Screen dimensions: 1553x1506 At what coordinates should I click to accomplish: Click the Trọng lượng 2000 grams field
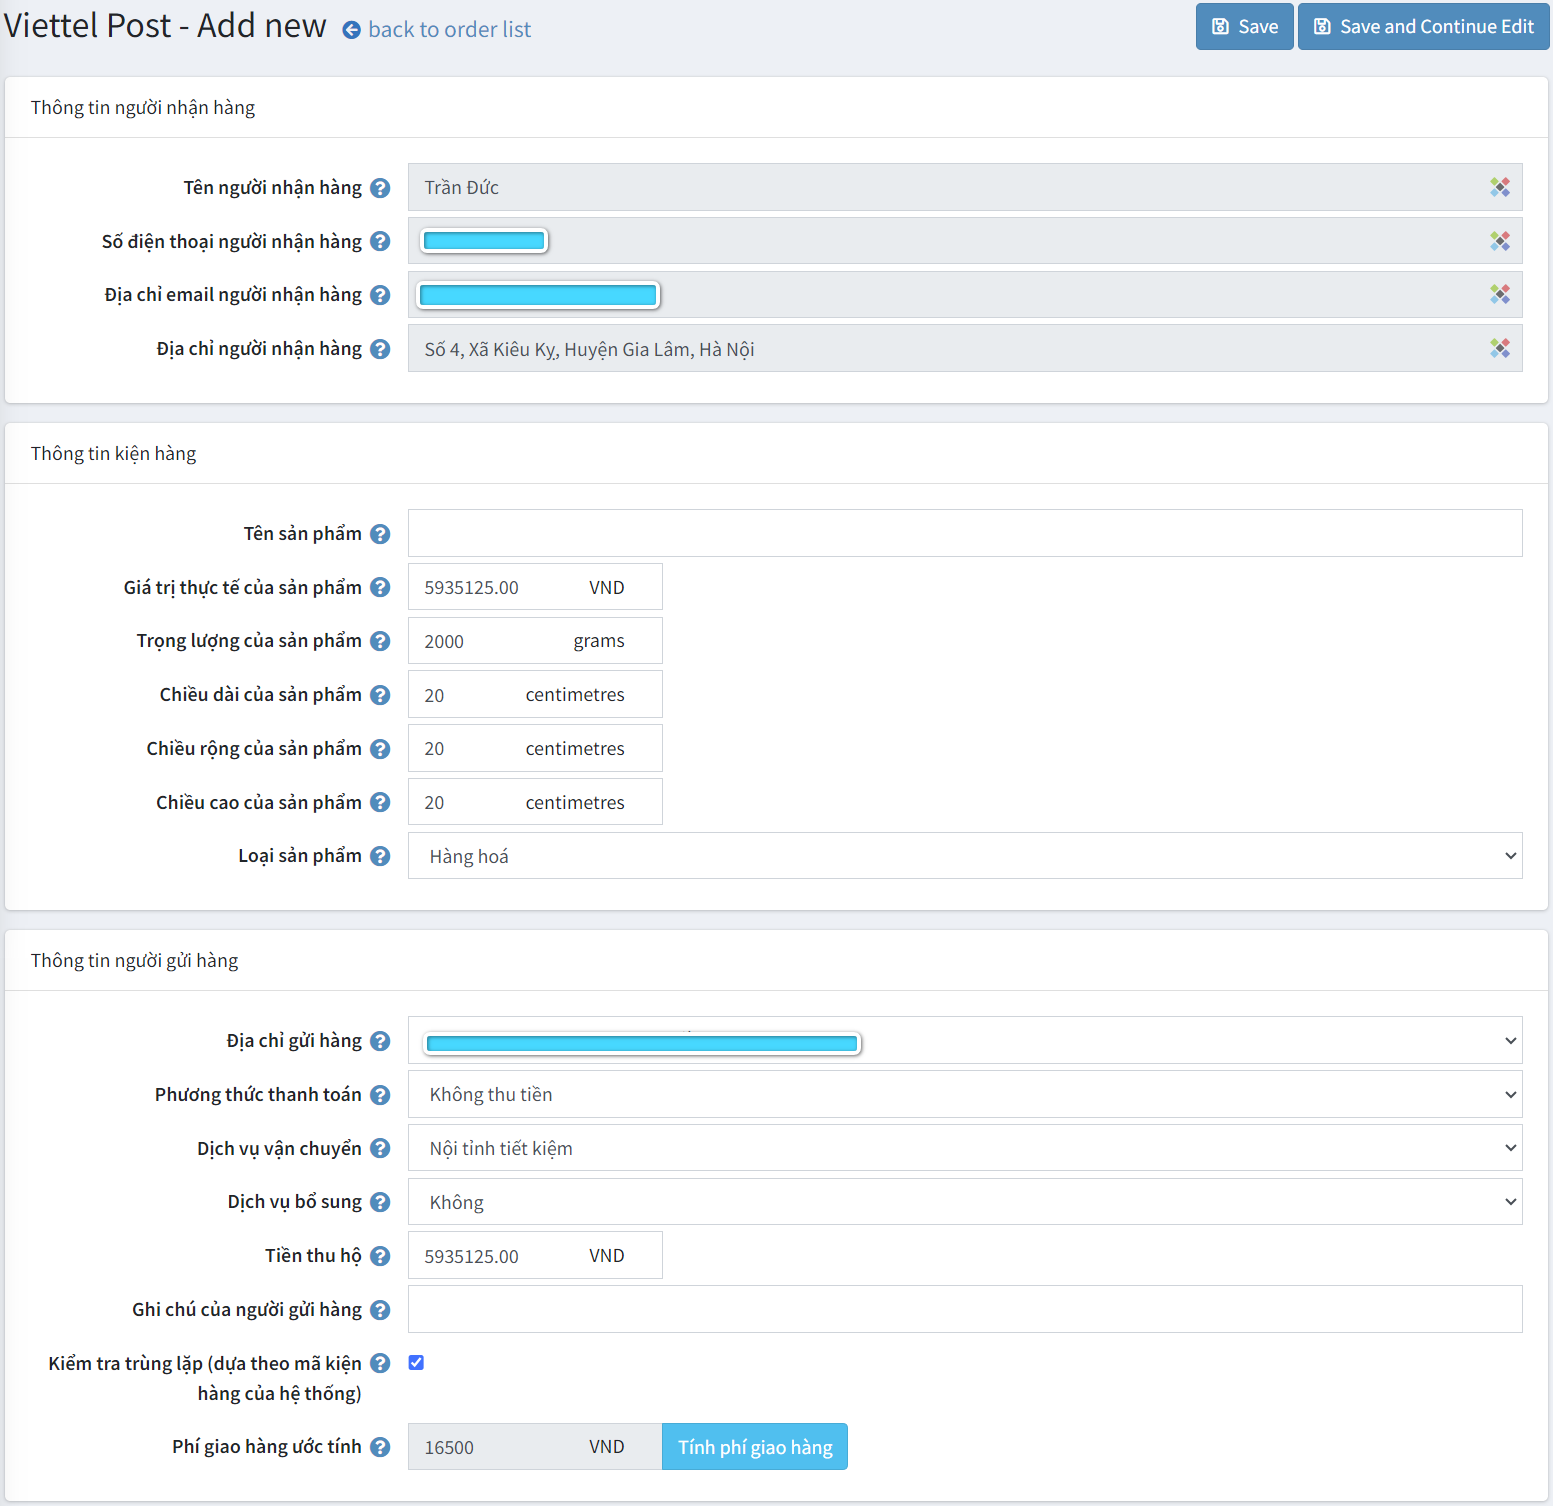[x=535, y=641]
